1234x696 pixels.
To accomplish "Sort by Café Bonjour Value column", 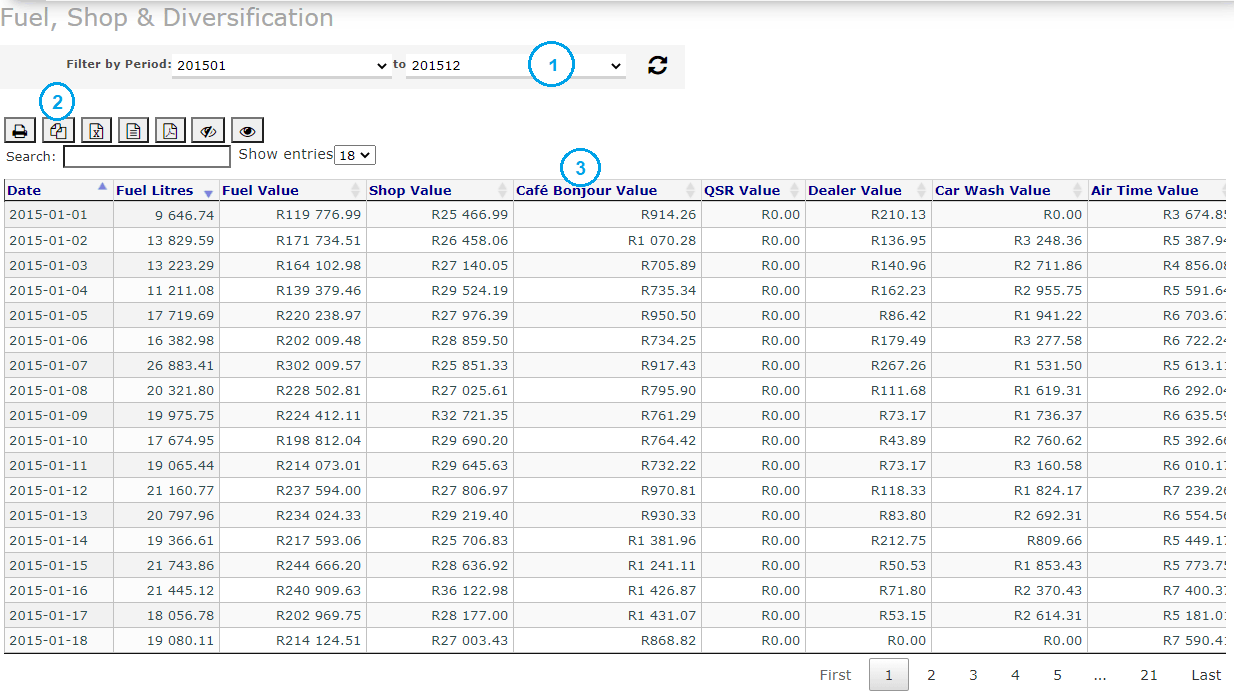I will pyautogui.click(x=586, y=190).
